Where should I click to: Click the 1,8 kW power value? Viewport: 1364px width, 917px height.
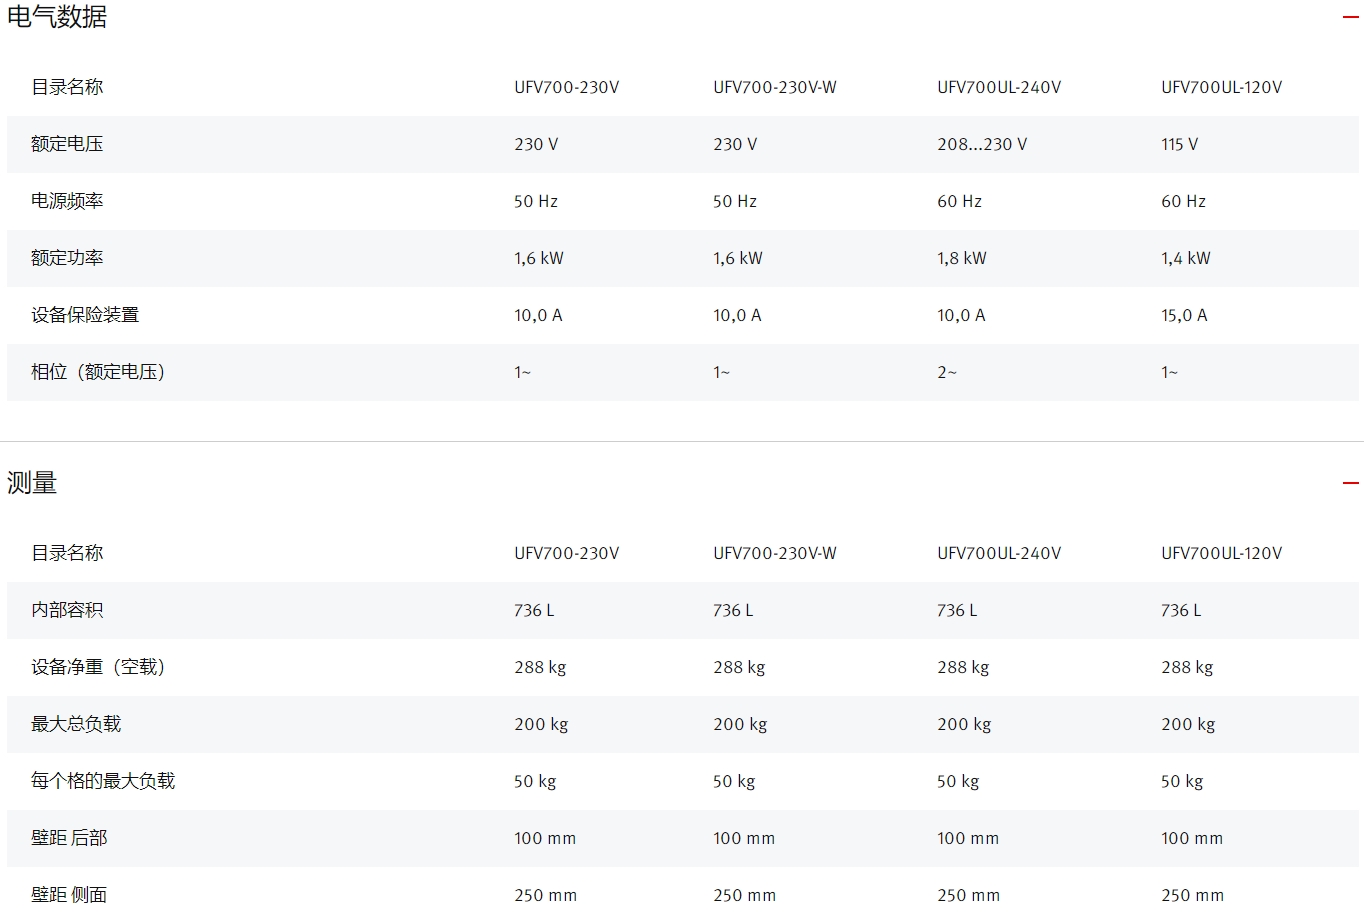pos(962,258)
